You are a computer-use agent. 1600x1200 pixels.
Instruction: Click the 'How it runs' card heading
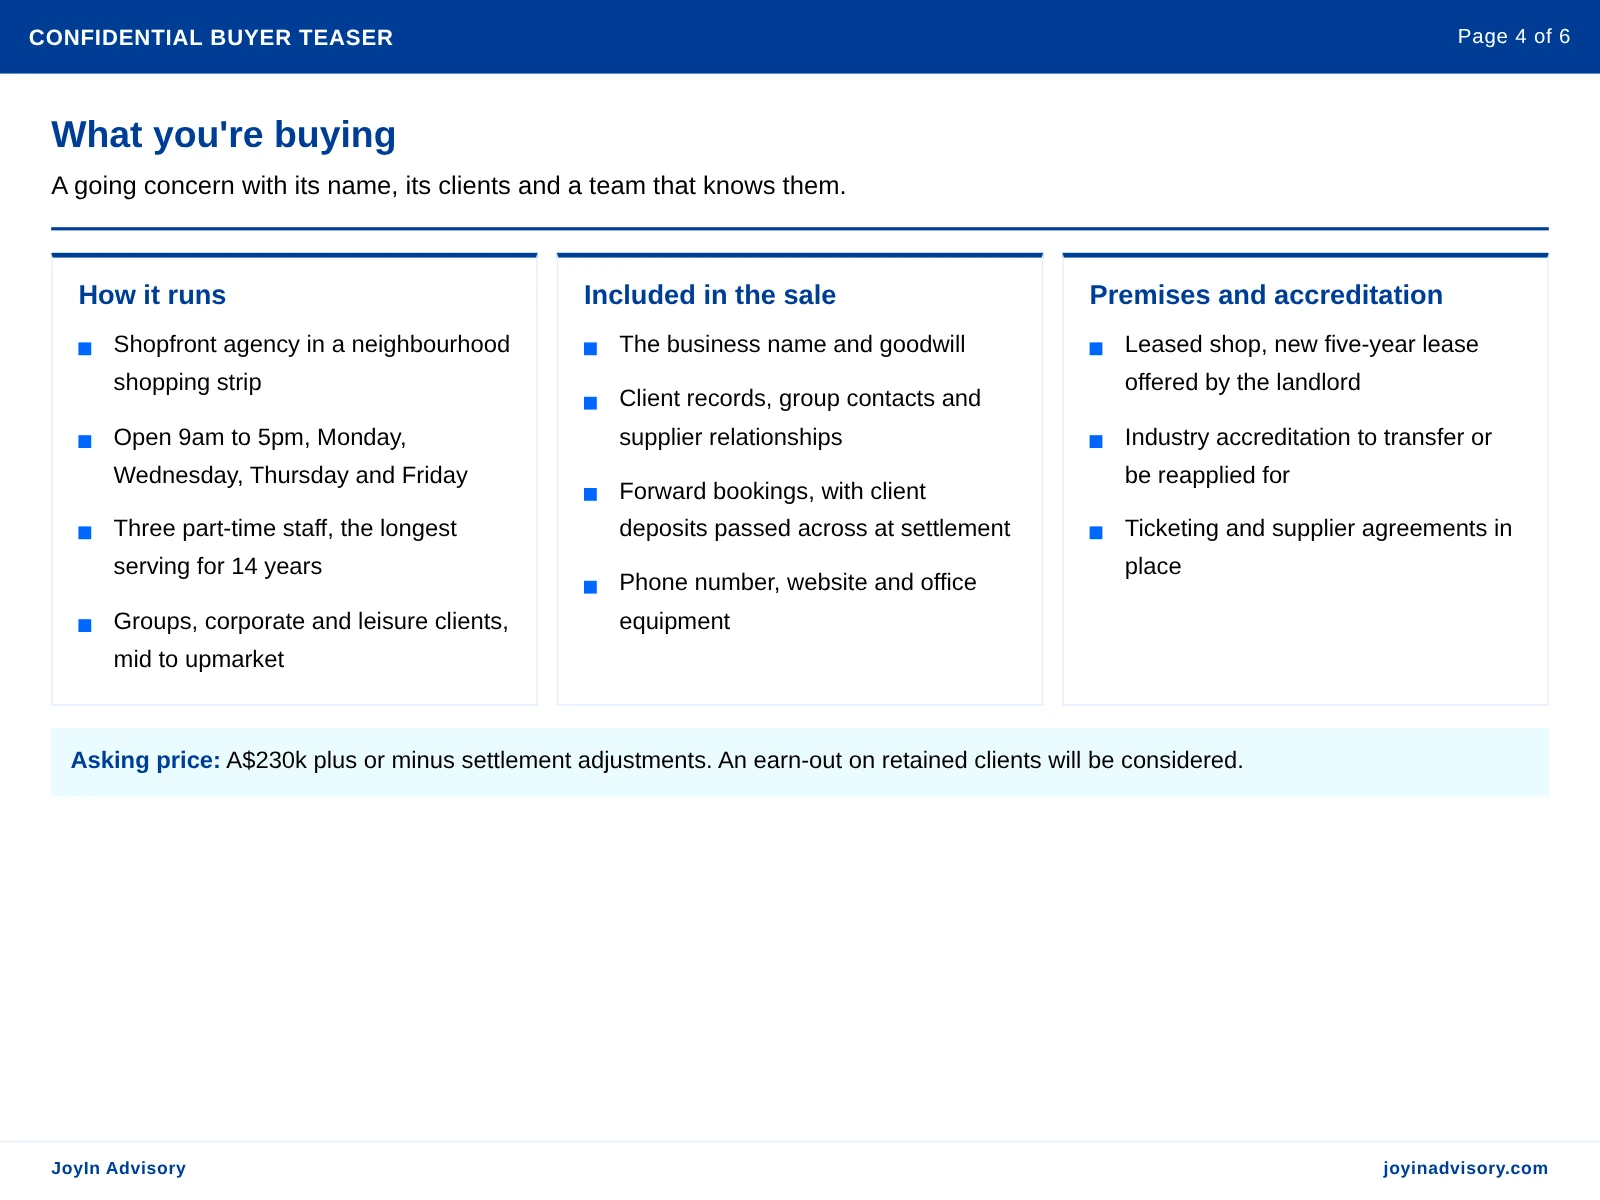coord(152,295)
